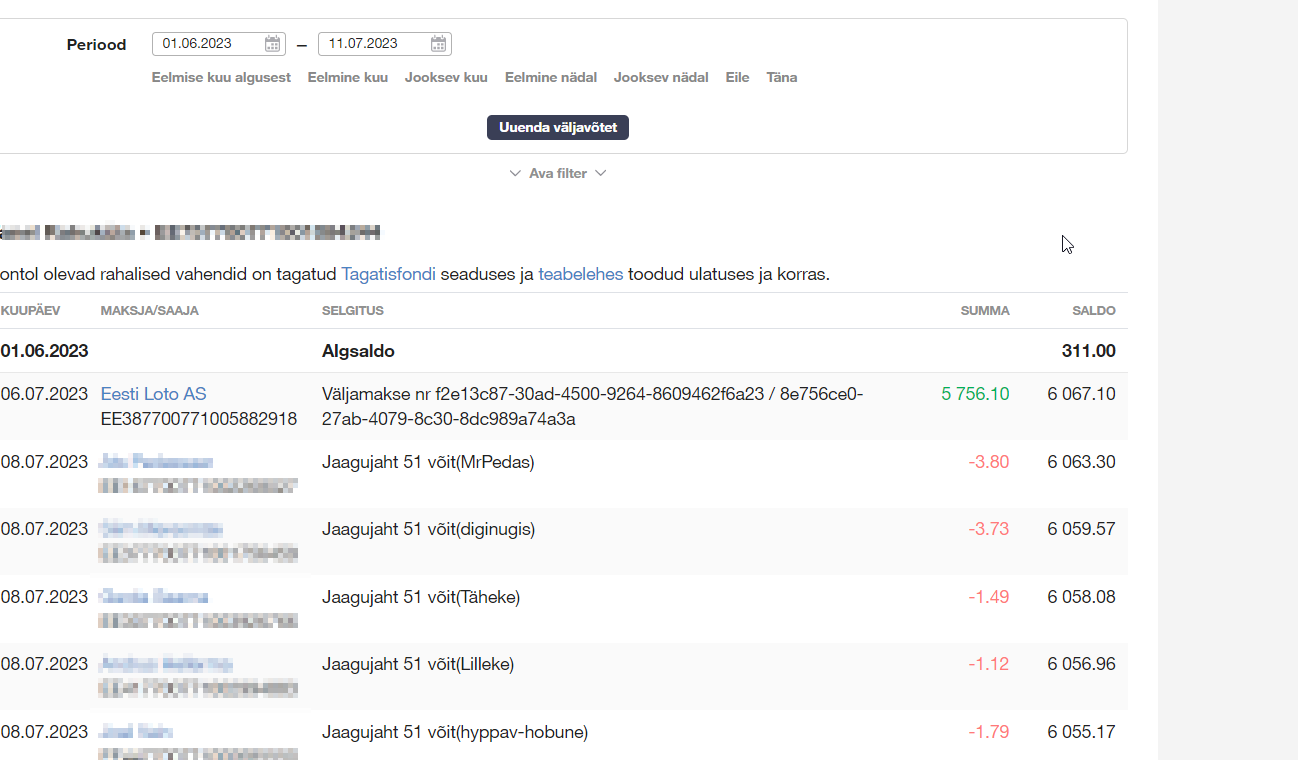Image resolution: width=1298 pixels, height=760 pixels.
Task: Open the end date calendar picker icon
Action: point(439,44)
